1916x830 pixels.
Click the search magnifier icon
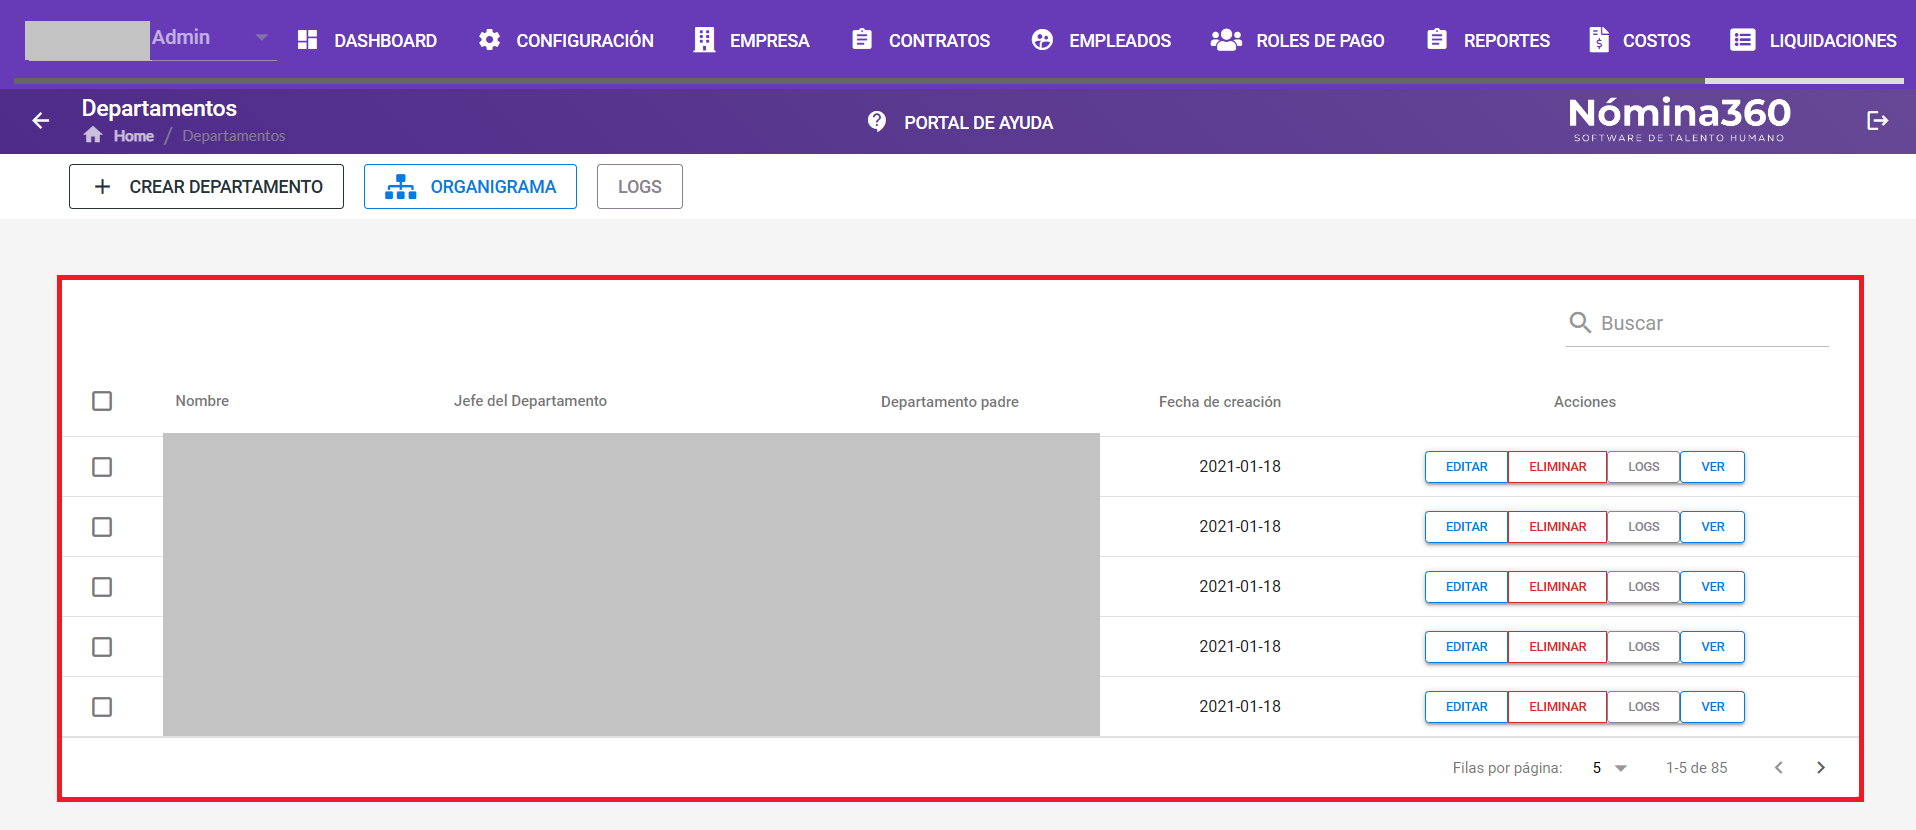(x=1580, y=322)
